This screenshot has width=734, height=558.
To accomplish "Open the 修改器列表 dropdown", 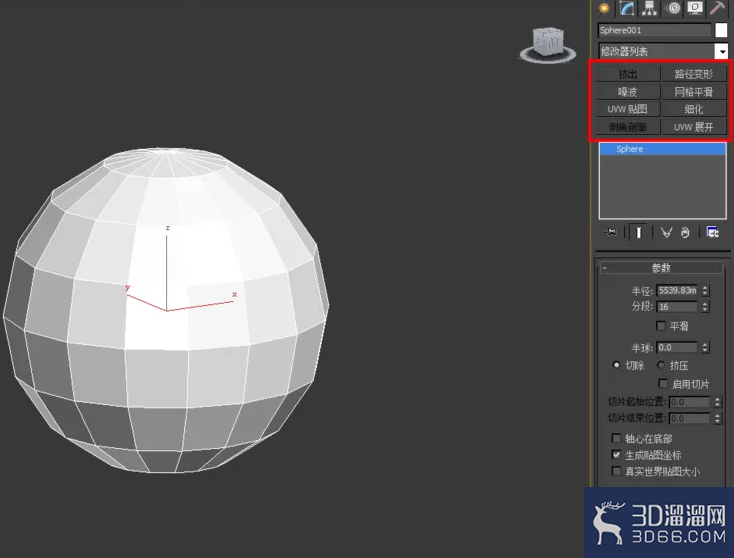I will [663, 51].
